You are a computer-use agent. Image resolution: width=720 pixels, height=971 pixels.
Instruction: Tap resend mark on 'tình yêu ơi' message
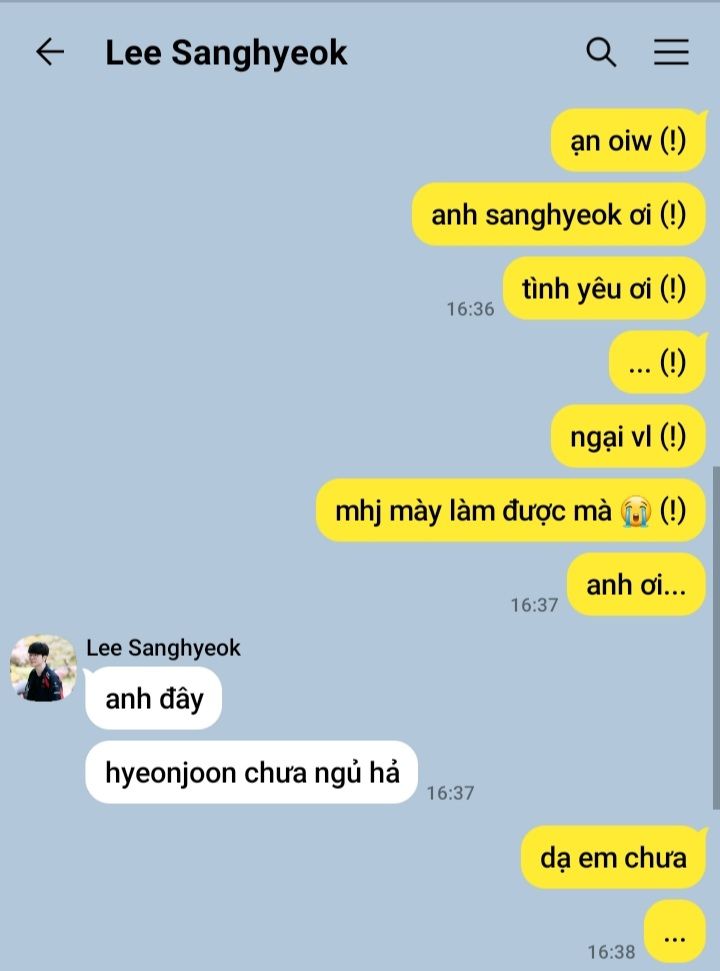tap(673, 289)
